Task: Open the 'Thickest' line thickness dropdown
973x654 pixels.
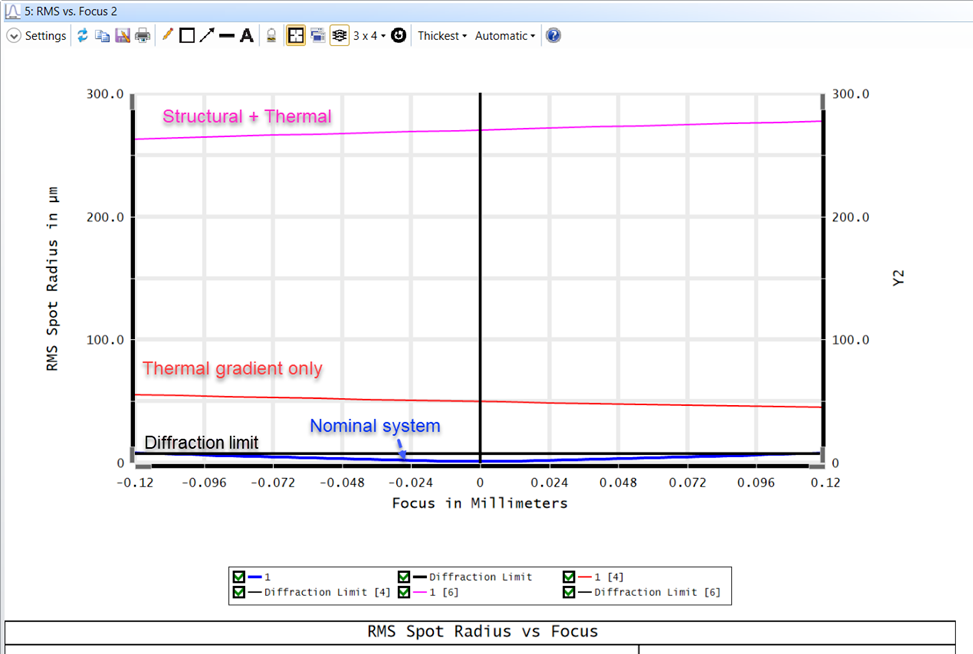Action: pos(442,35)
